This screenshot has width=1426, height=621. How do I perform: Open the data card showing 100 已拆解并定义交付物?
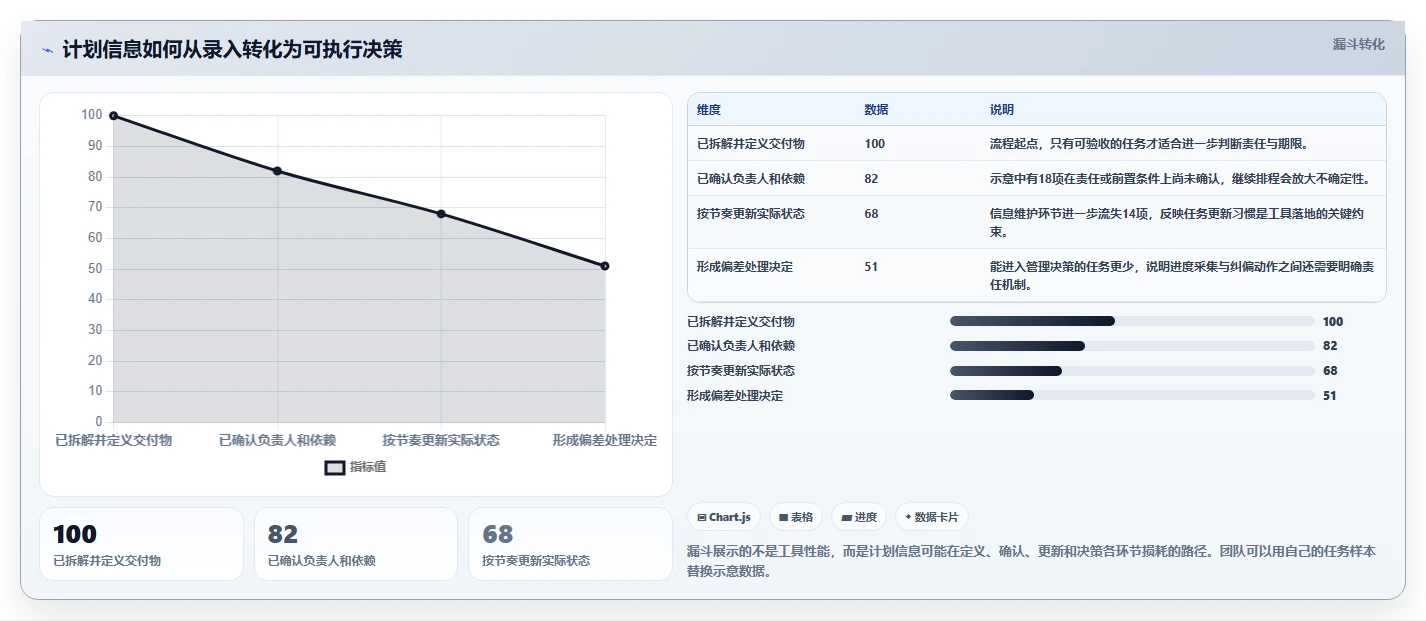[x=141, y=544]
